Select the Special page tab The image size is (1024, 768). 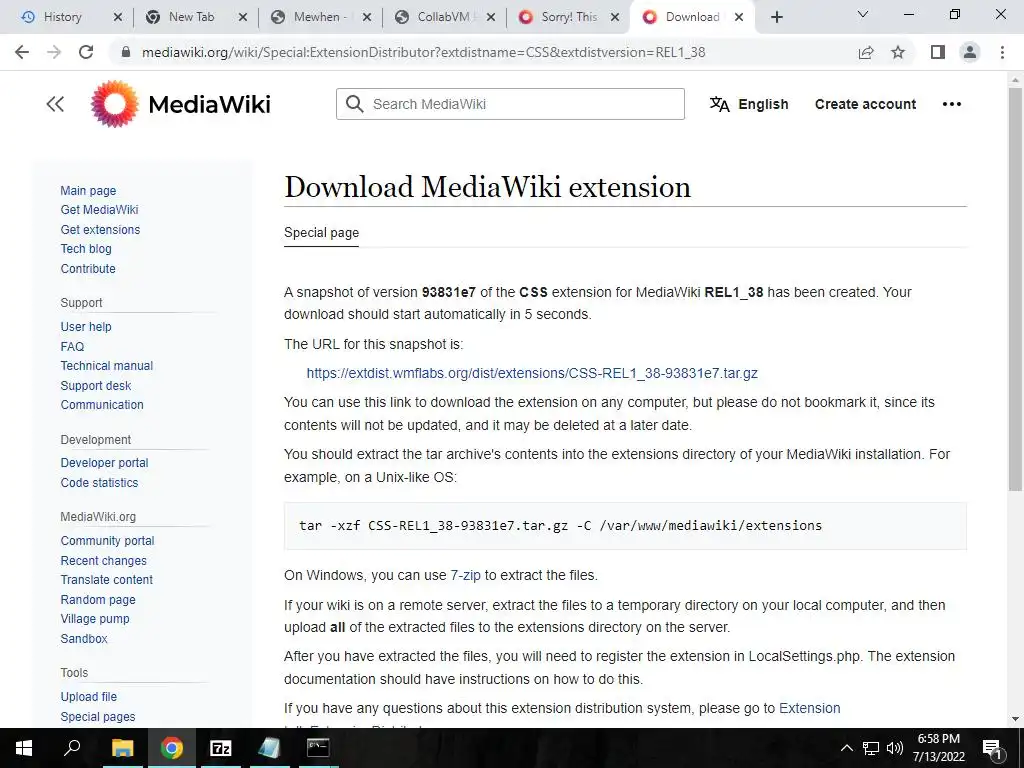pyautogui.click(x=321, y=232)
